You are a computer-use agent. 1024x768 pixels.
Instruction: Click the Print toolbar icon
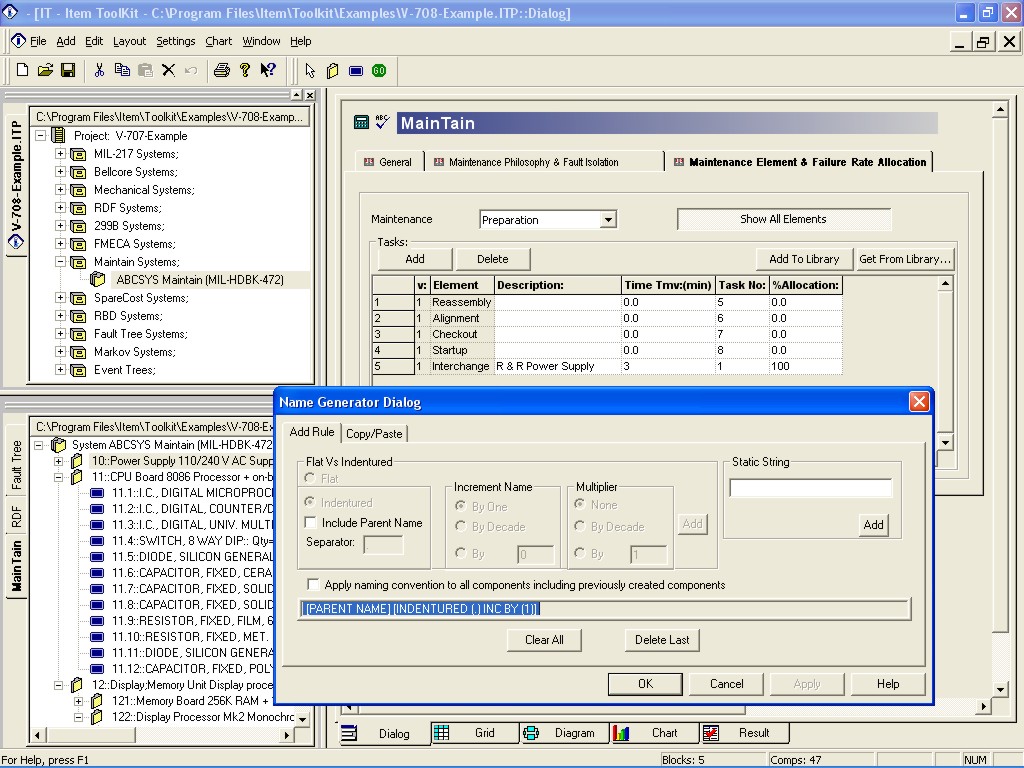tap(222, 70)
